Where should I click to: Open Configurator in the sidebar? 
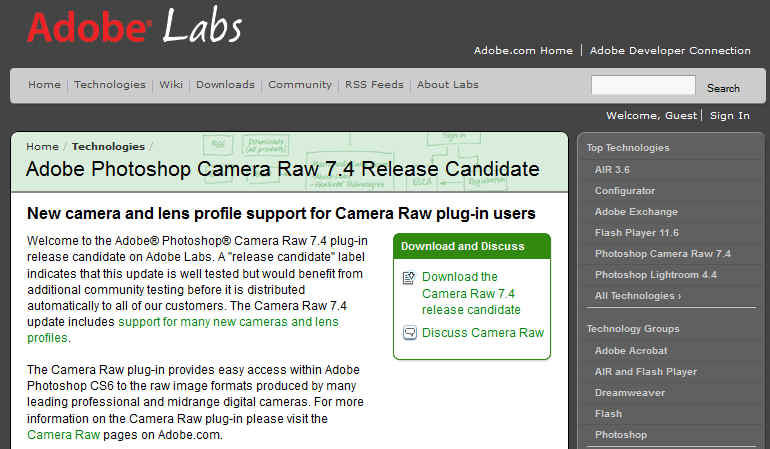(625, 191)
